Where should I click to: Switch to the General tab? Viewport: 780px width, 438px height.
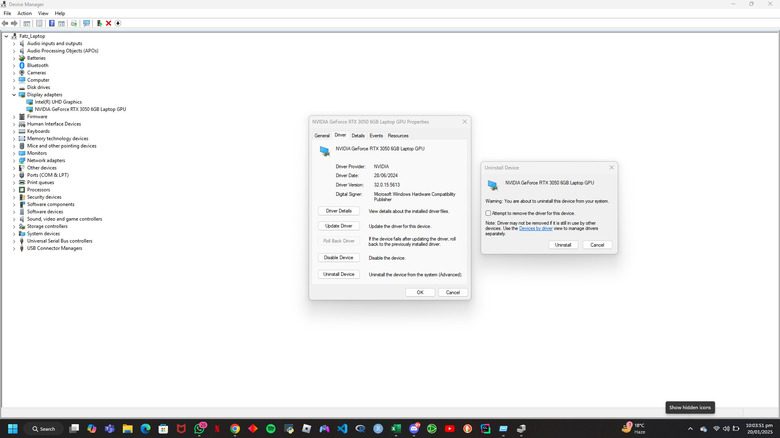(x=322, y=135)
